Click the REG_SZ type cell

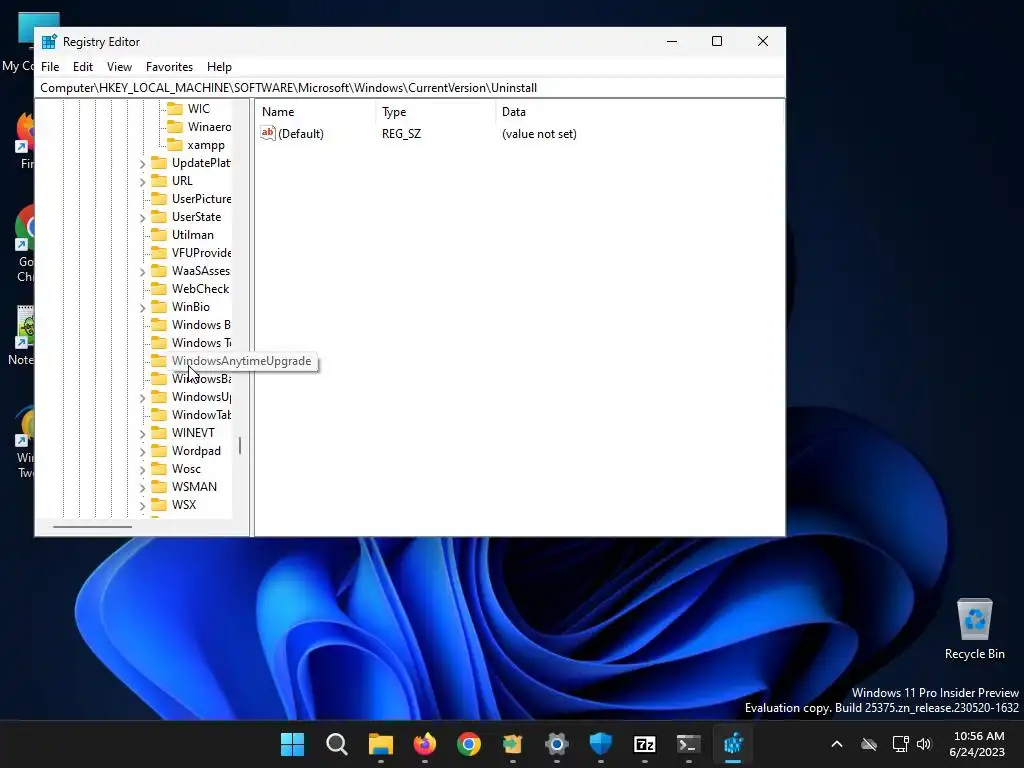(402, 134)
